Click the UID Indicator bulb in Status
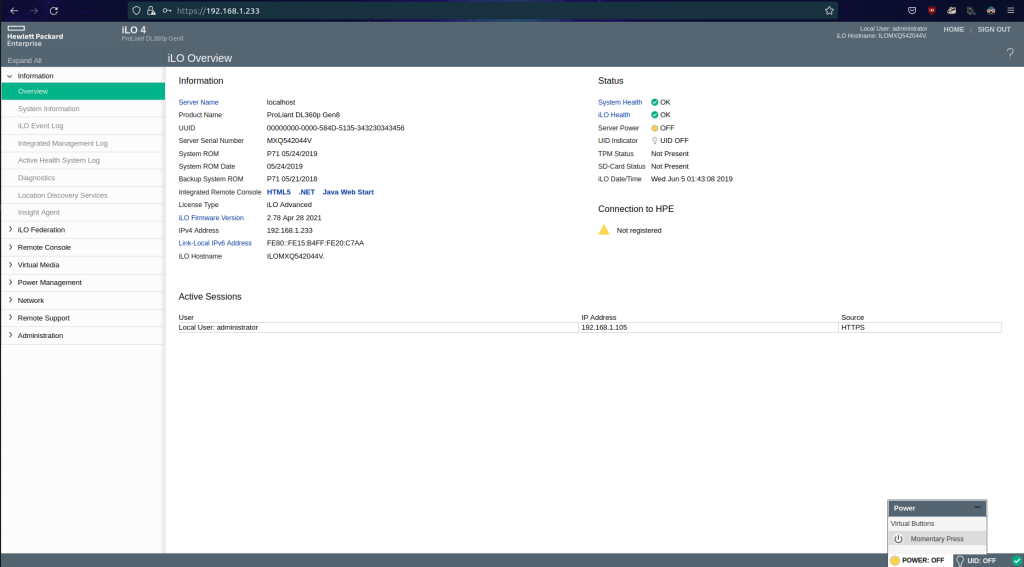This screenshot has height=567, width=1024. click(654, 140)
